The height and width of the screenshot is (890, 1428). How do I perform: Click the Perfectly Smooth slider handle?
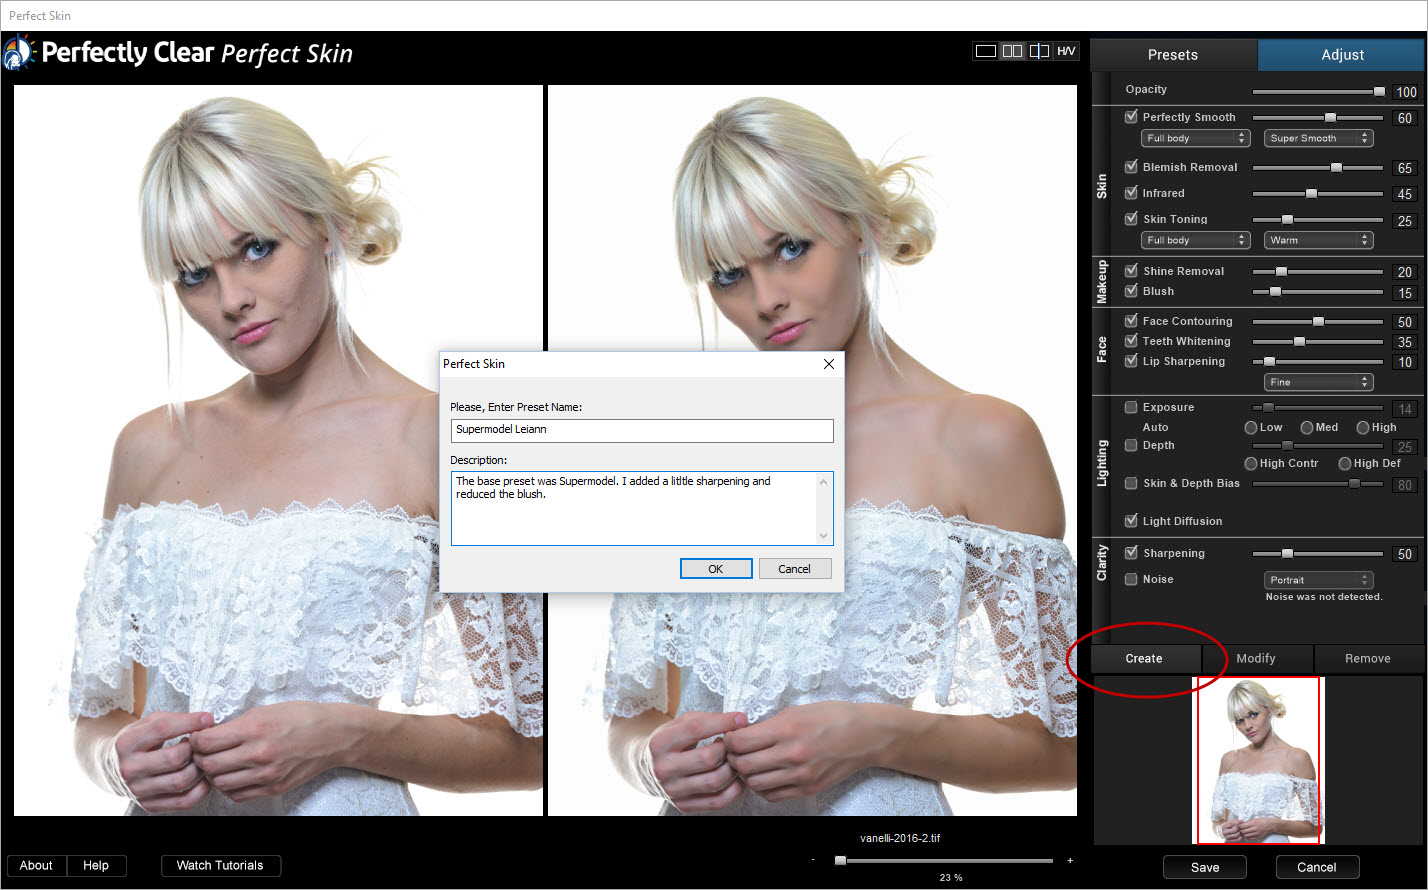click(x=1330, y=117)
